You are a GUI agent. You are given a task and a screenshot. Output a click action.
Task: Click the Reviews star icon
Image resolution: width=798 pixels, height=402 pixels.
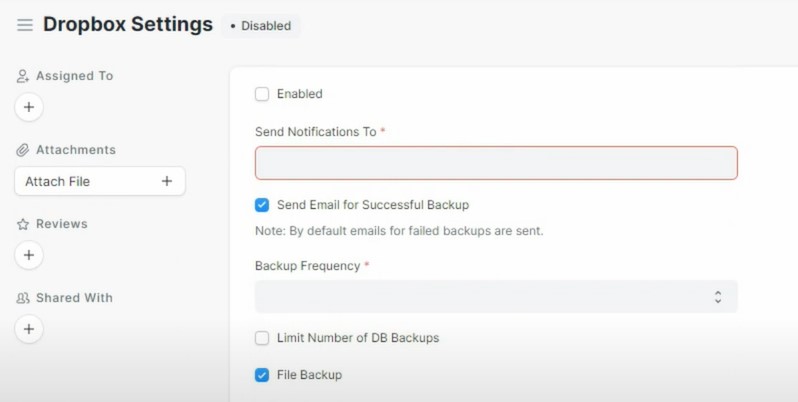pos(23,224)
